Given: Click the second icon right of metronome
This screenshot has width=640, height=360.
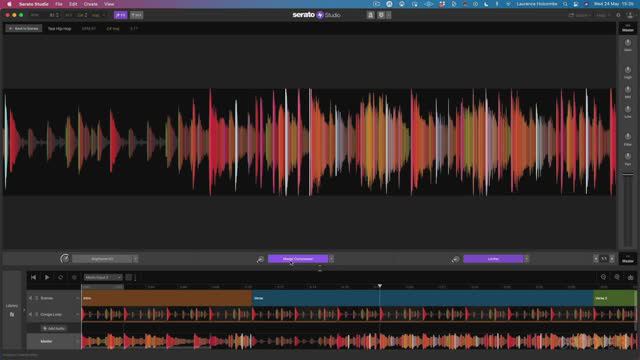Looking at the screenshot, I should point(381,15).
